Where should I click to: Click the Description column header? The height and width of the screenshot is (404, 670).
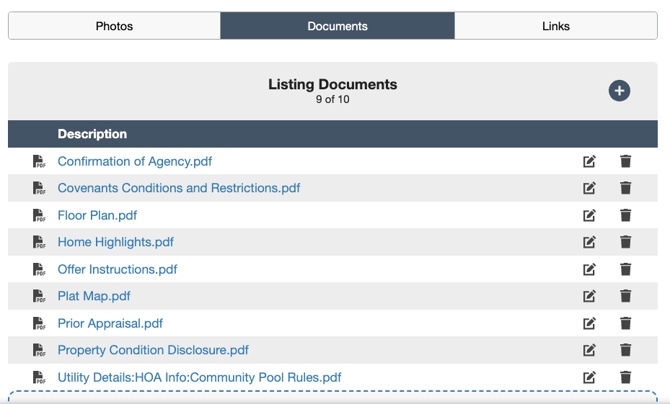[92, 134]
